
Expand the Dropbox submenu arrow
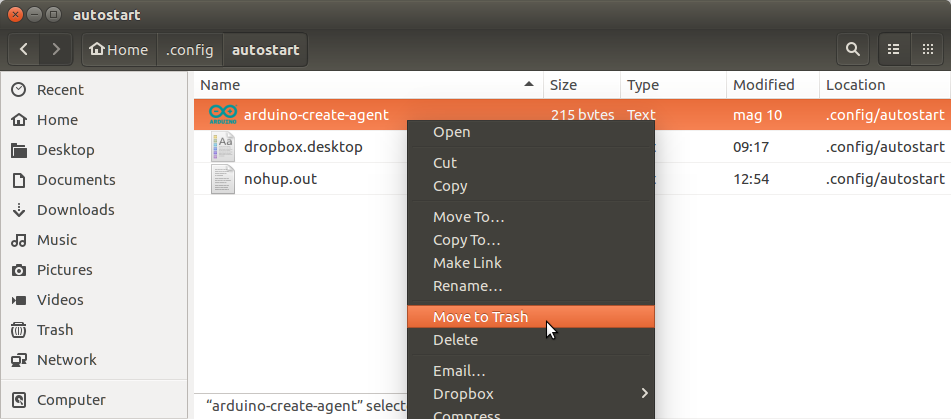644,394
